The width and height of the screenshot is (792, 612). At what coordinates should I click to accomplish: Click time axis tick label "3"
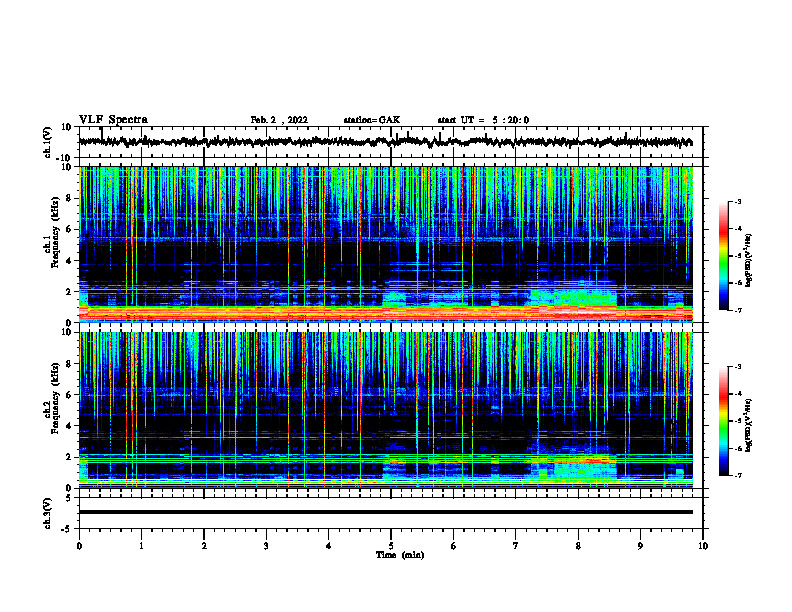click(x=266, y=546)
